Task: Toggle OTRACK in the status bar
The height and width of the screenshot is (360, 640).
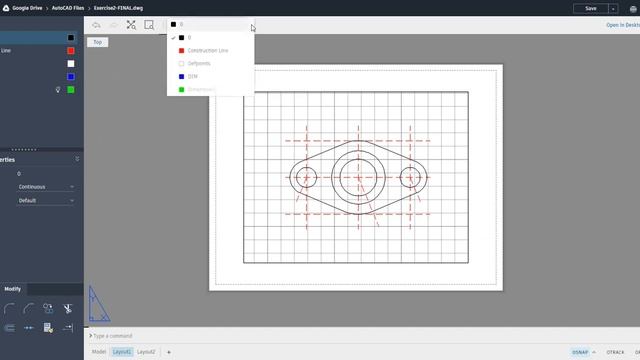Action: 615,352
